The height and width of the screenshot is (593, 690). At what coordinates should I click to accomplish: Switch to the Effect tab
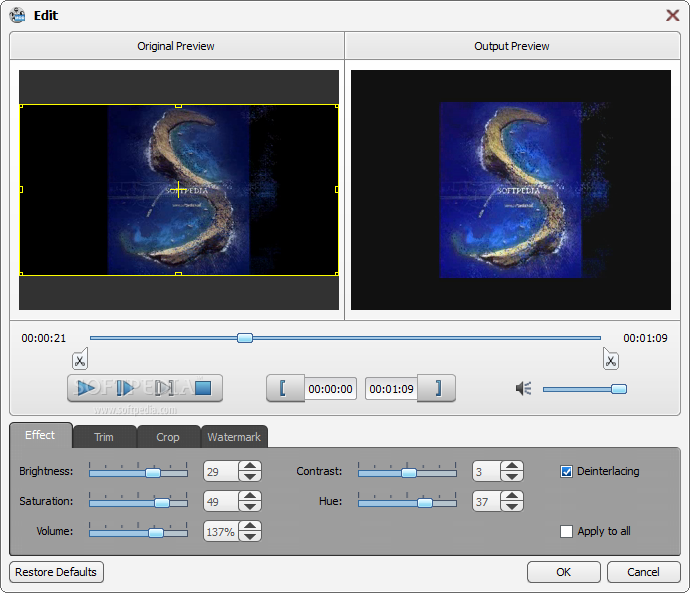(40, 435)
